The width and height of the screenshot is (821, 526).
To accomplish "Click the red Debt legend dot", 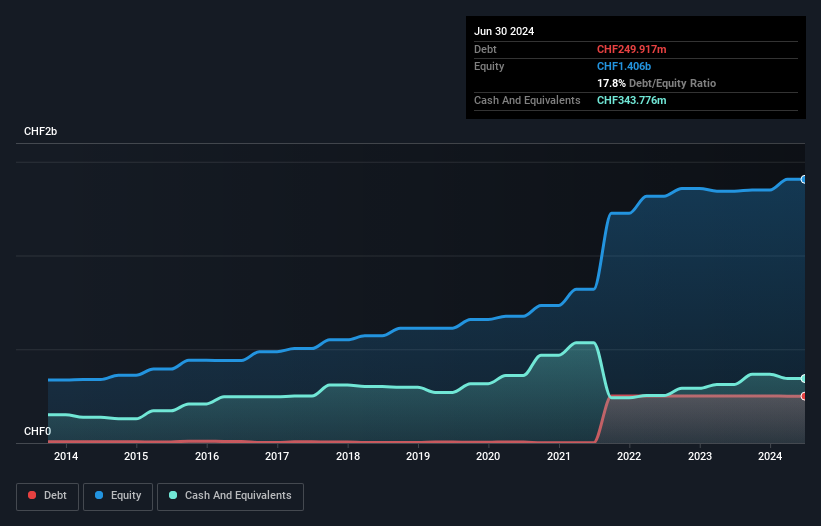I will (32, 495).
